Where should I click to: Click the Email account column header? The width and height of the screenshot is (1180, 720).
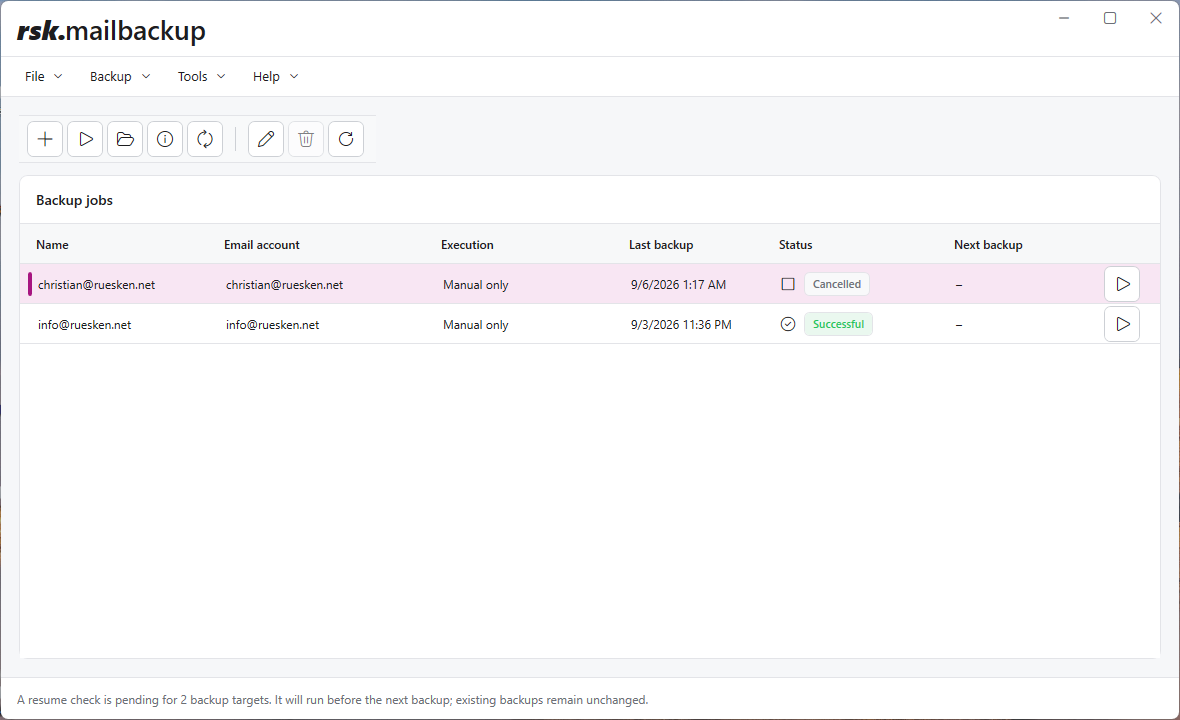261,245
